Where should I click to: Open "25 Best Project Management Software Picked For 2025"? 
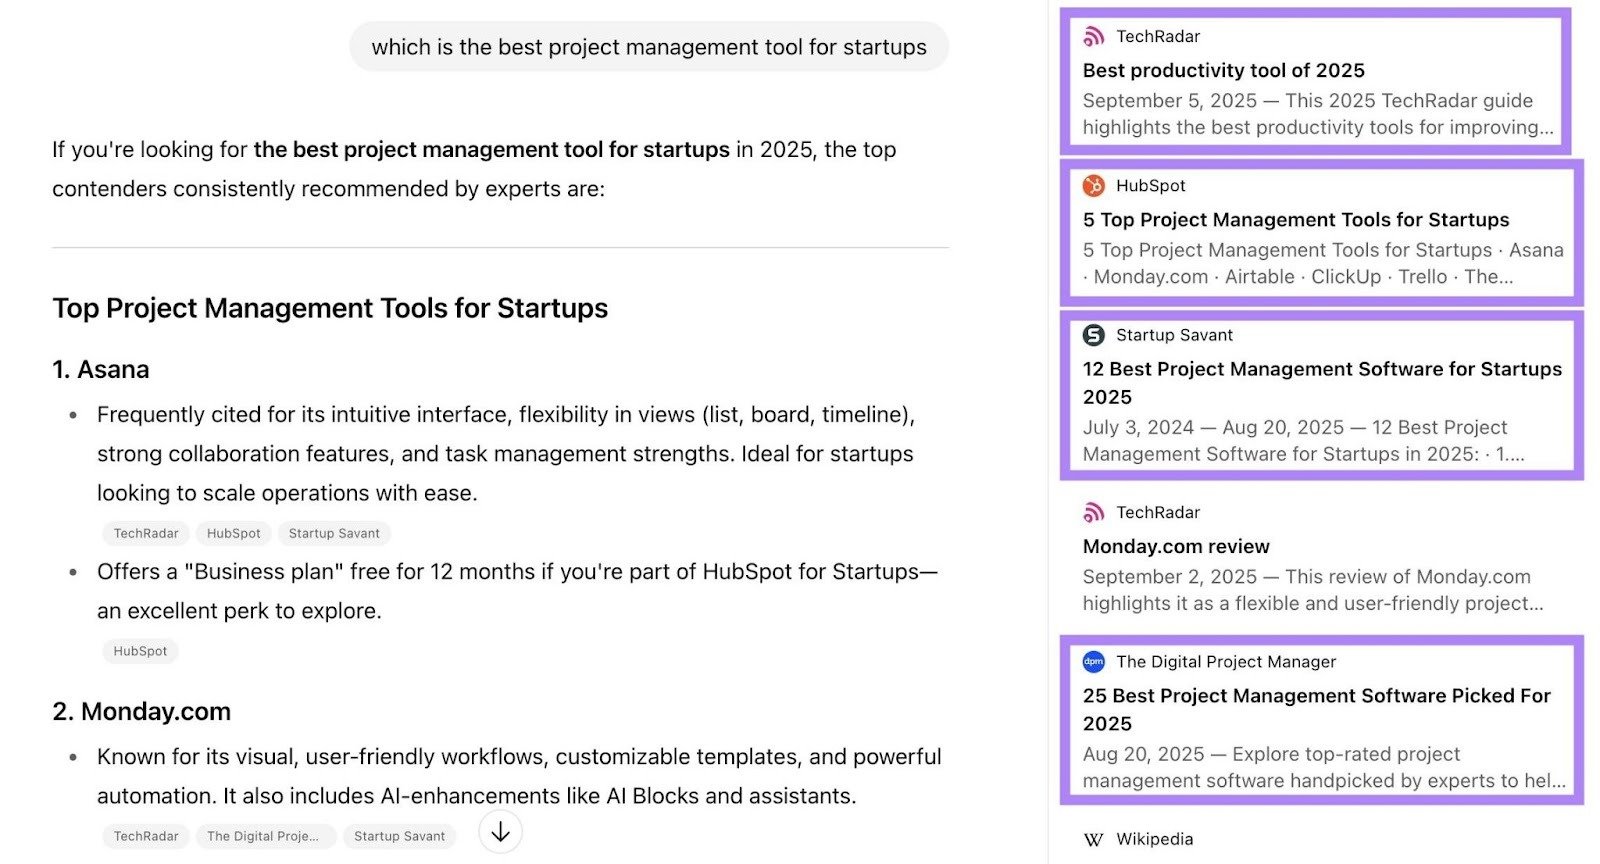tap(1316, 709)
